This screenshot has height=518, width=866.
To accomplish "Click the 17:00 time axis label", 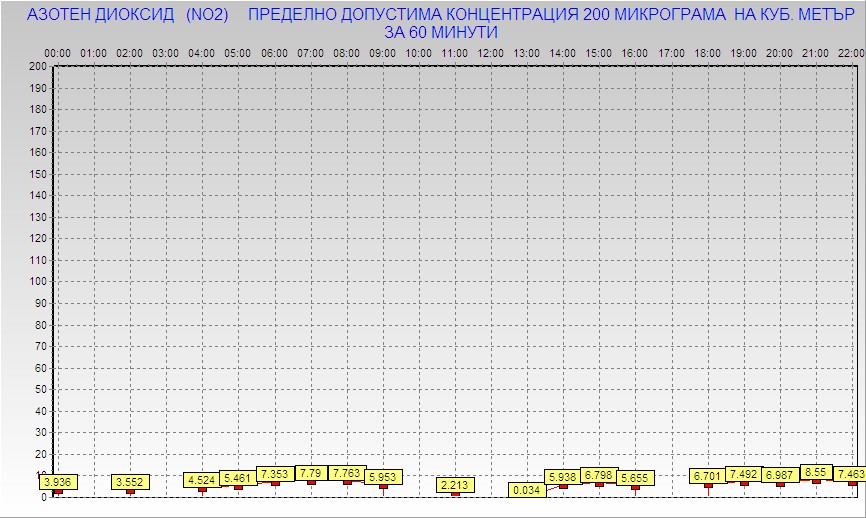I will [671, 52].
